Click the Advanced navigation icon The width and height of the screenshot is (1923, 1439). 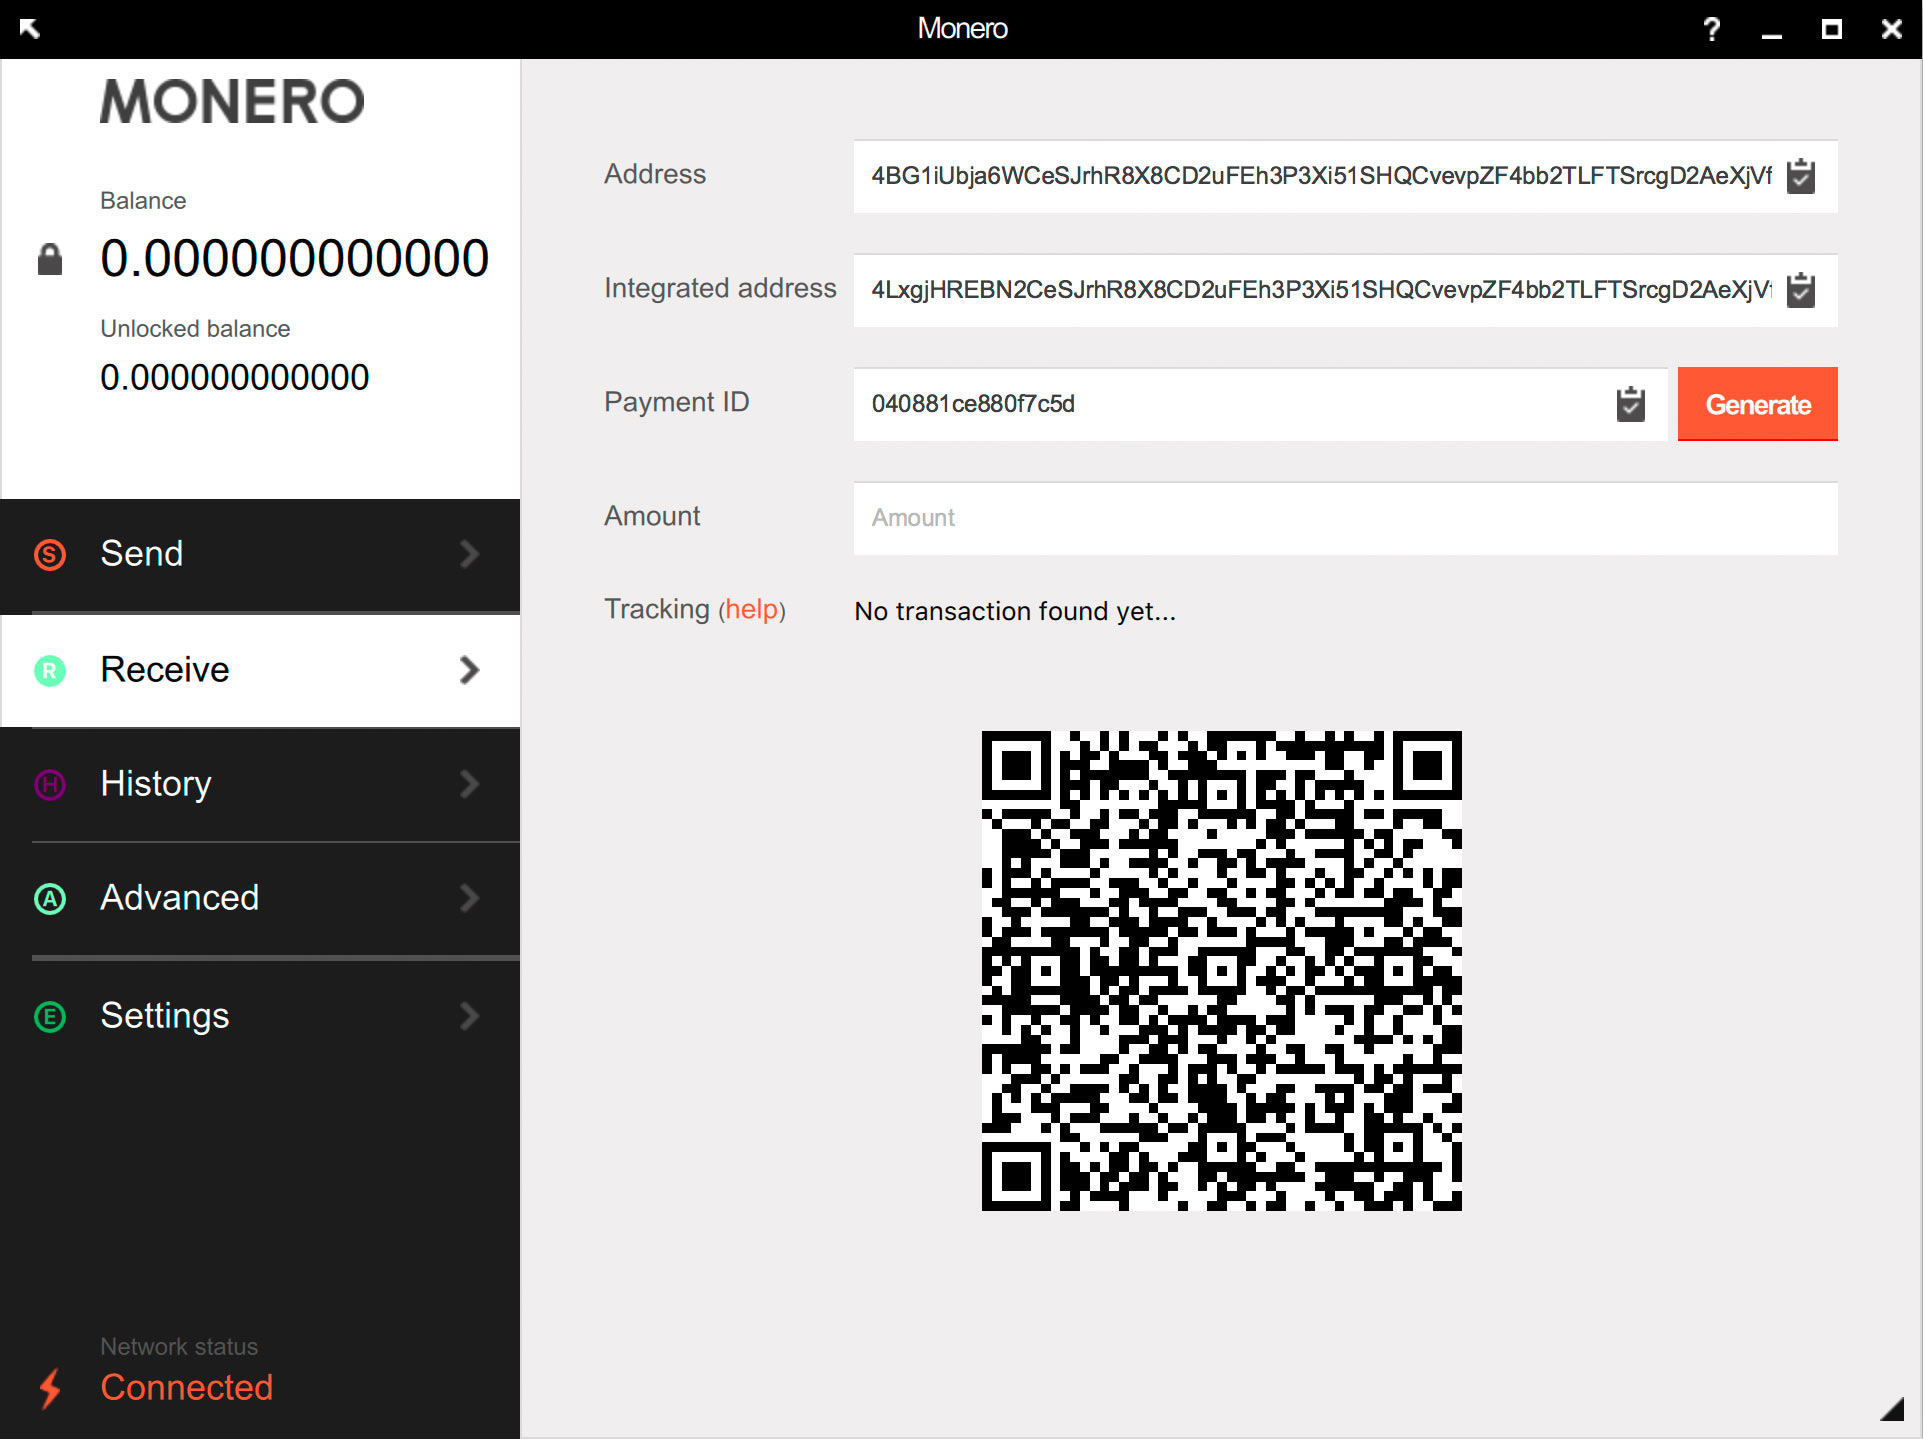[x=50, y=896]
